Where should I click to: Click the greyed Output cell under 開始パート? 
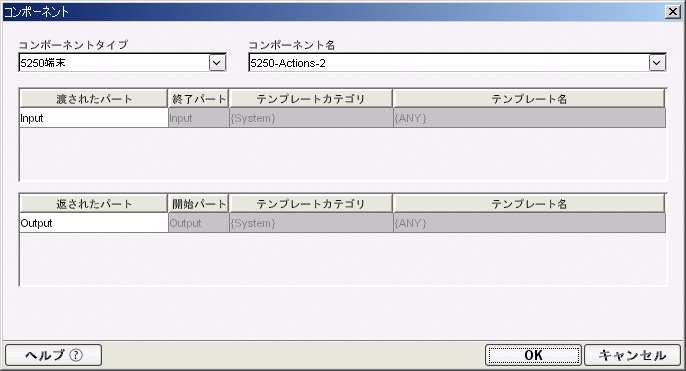(x=199, y=223)
